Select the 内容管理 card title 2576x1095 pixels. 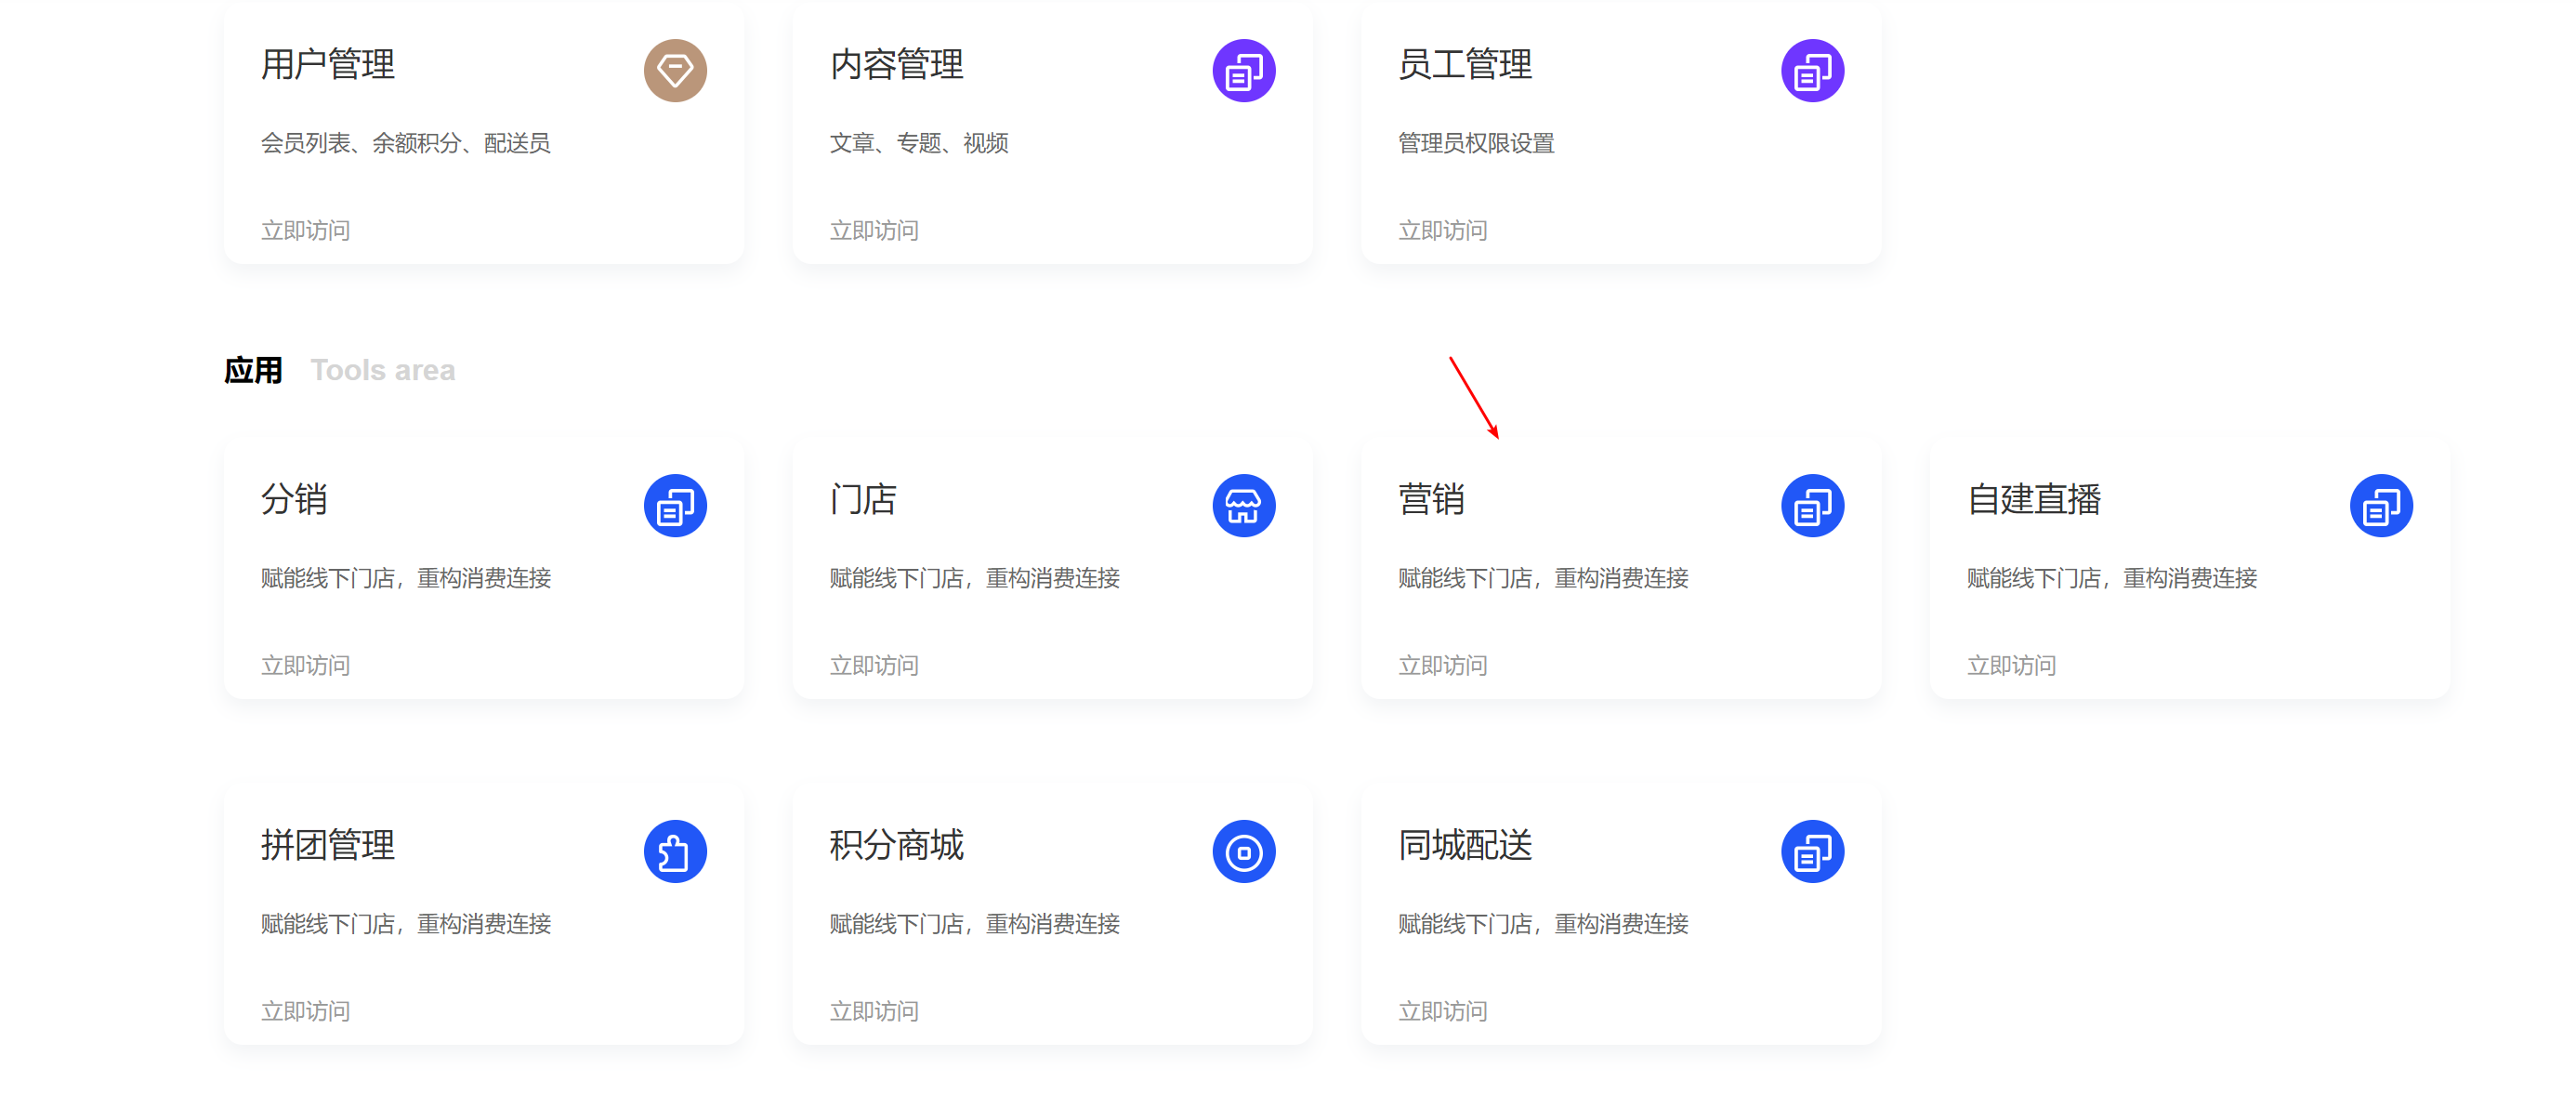pos(897,65)
